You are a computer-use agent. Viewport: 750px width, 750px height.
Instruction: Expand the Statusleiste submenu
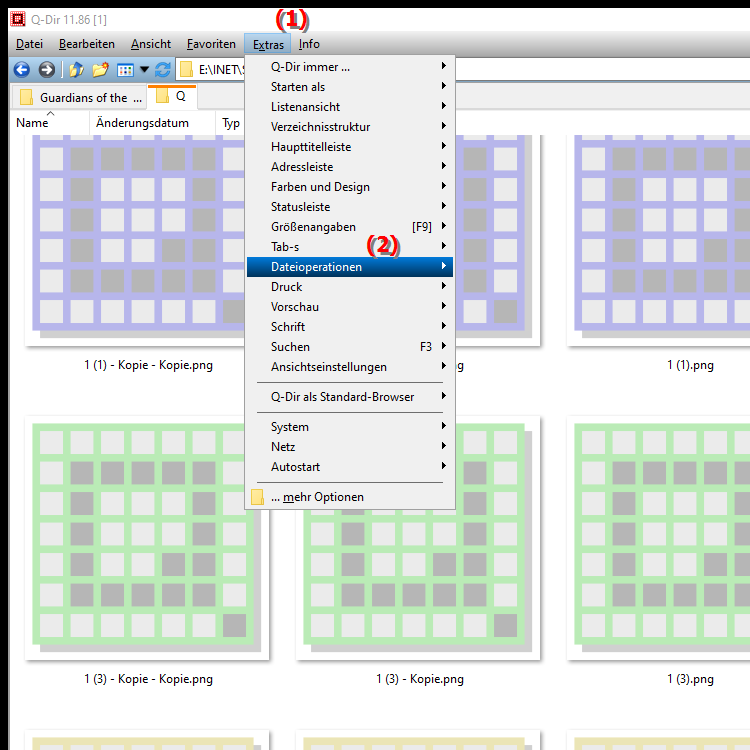click(x=350, y=207)
